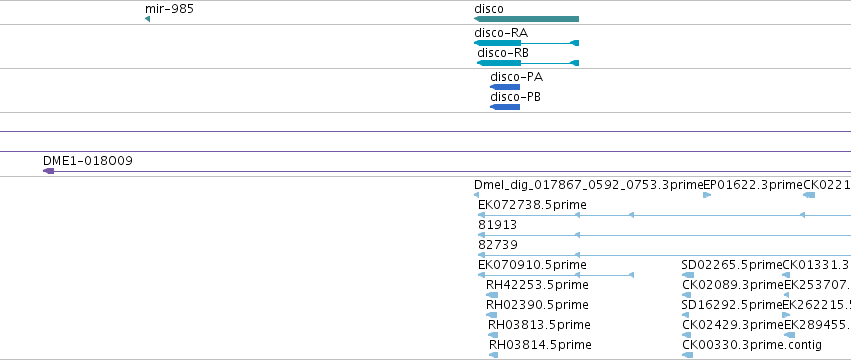Image resolution: width=851 pixels, height=360 pixels.
Task: Click the RH03814.5prime EST glyph
Action: pos(493,355)
